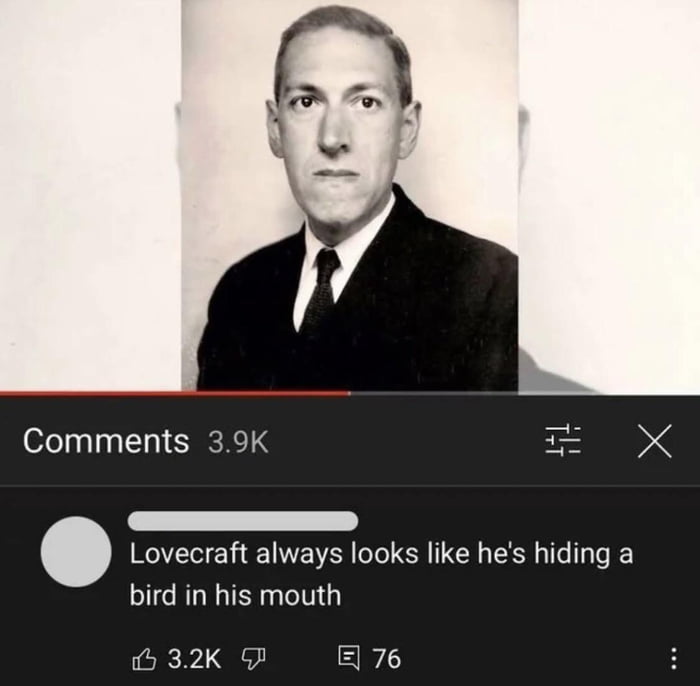Tap the blurred left margin of the video
The image size is (700, 686).
point(91,195)
